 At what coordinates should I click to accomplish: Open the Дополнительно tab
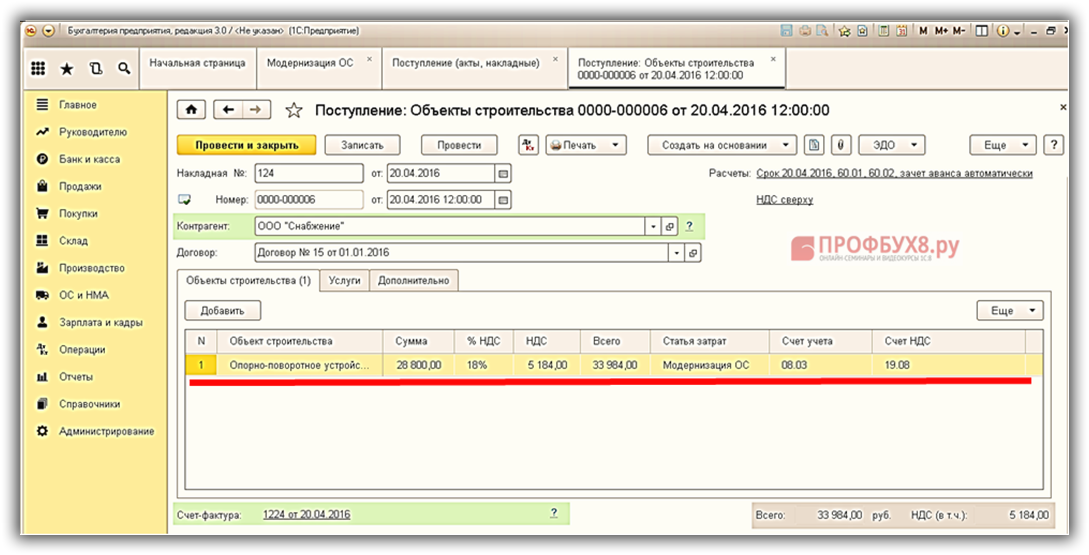(x=414, y=281)
